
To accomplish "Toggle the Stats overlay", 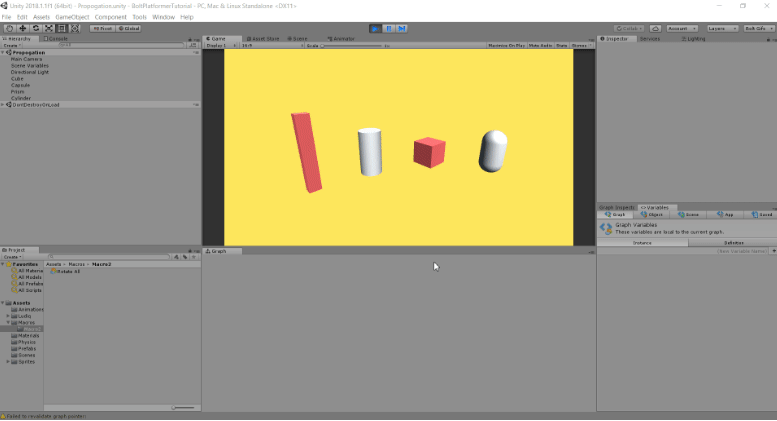I will coord(561,45).
